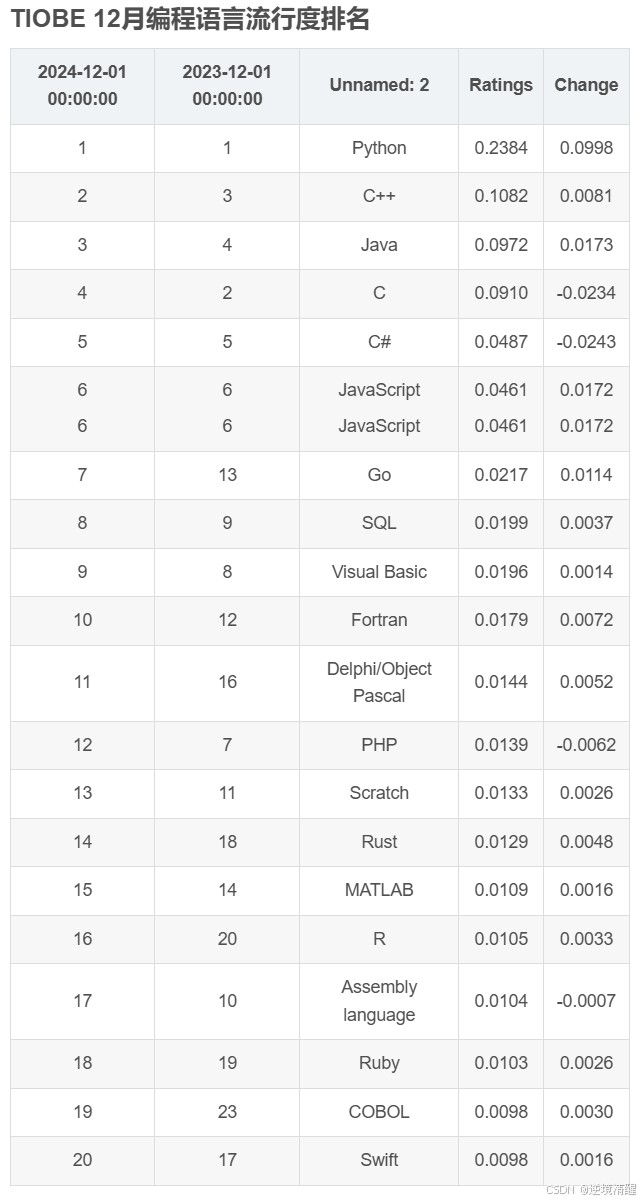642x1201 pixels.
Task: Click the Delphi/Object Pascal cell
Action: coord(379,682)
